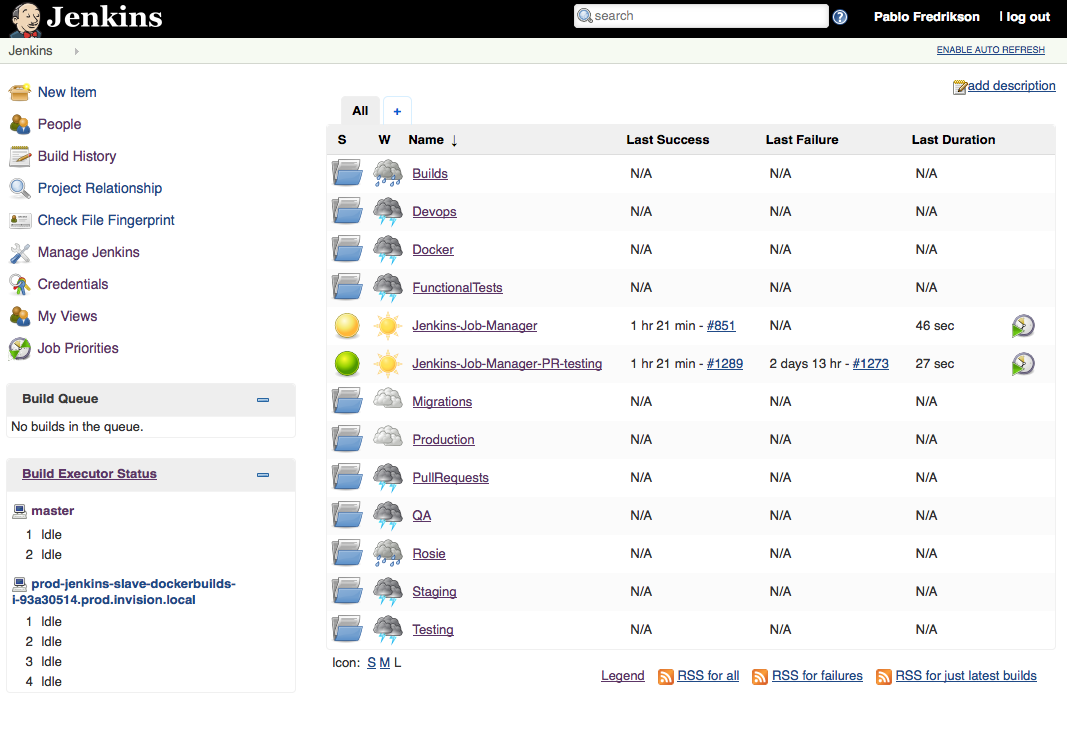This screenshot has height=734, width=1067.
Task: Open the prod-jenkins-slave-dockerbuilds node
Action: tap(124, 592)
